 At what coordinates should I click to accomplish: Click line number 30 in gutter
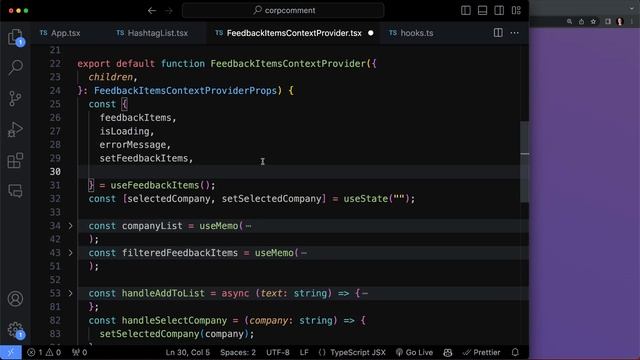tap(55, 171)
